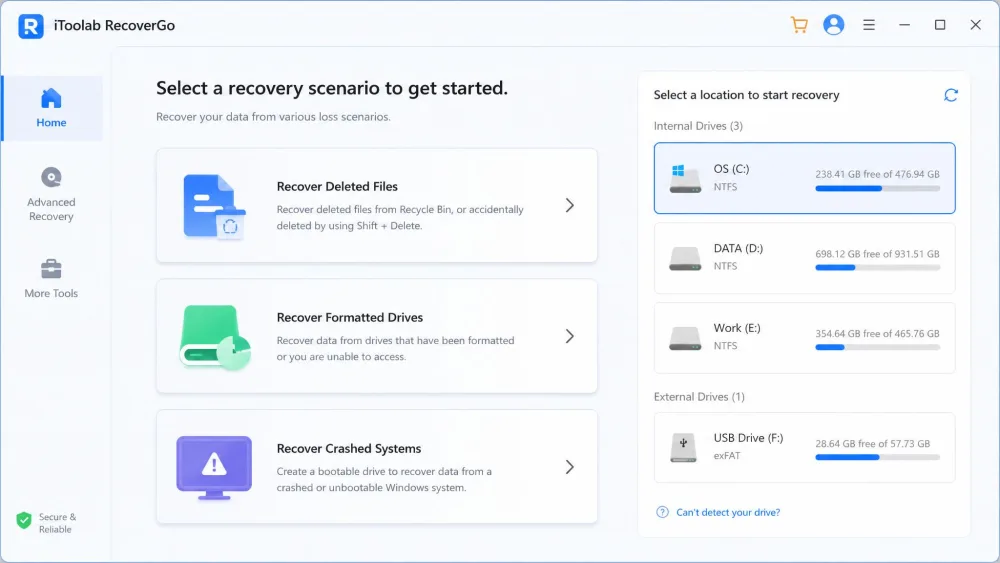Expand the Recover Crashed Systems chevron
The height and width of the screenshot is (563, 1000).
(570, 467)
